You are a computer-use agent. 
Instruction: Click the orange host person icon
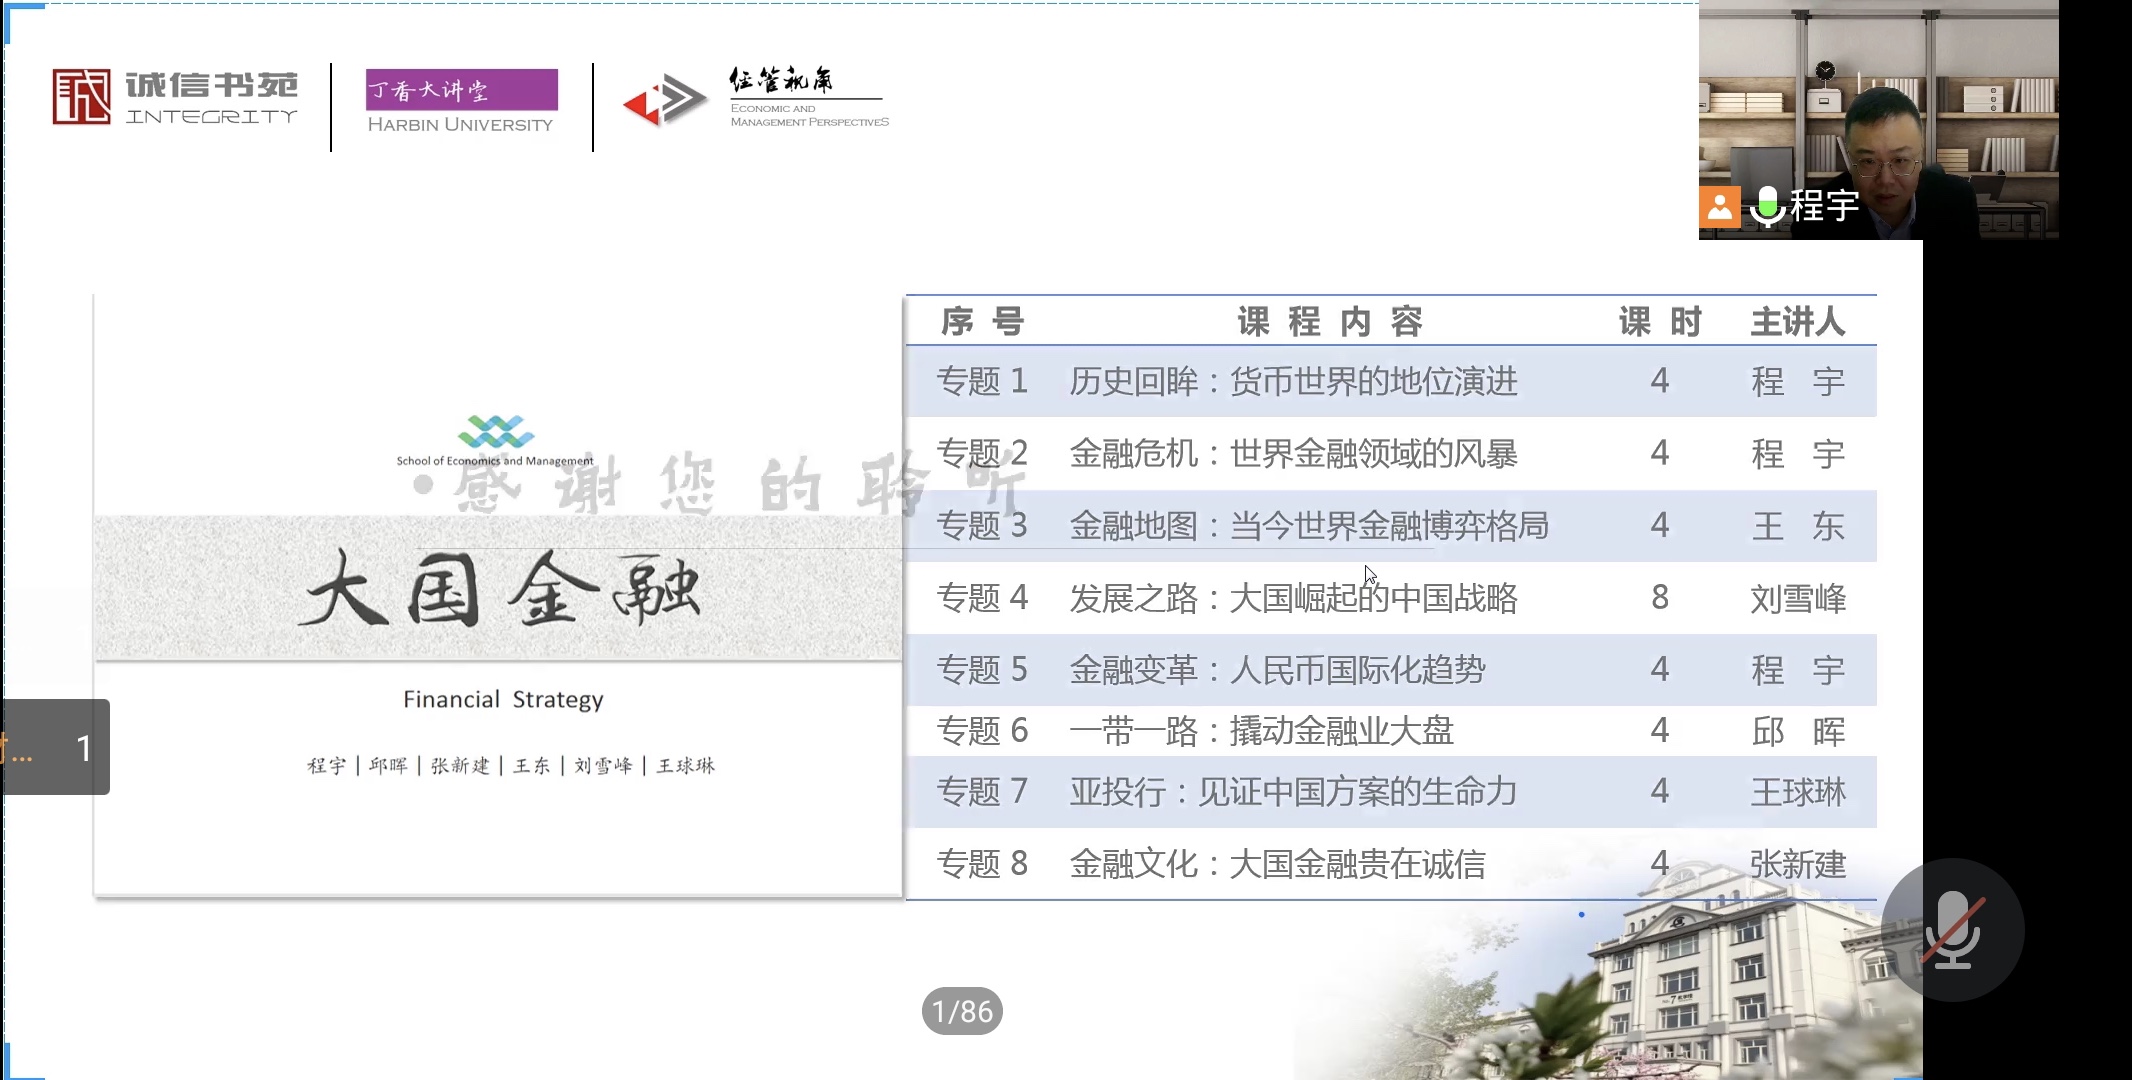pyautogui.click(x=1719, y=207)
